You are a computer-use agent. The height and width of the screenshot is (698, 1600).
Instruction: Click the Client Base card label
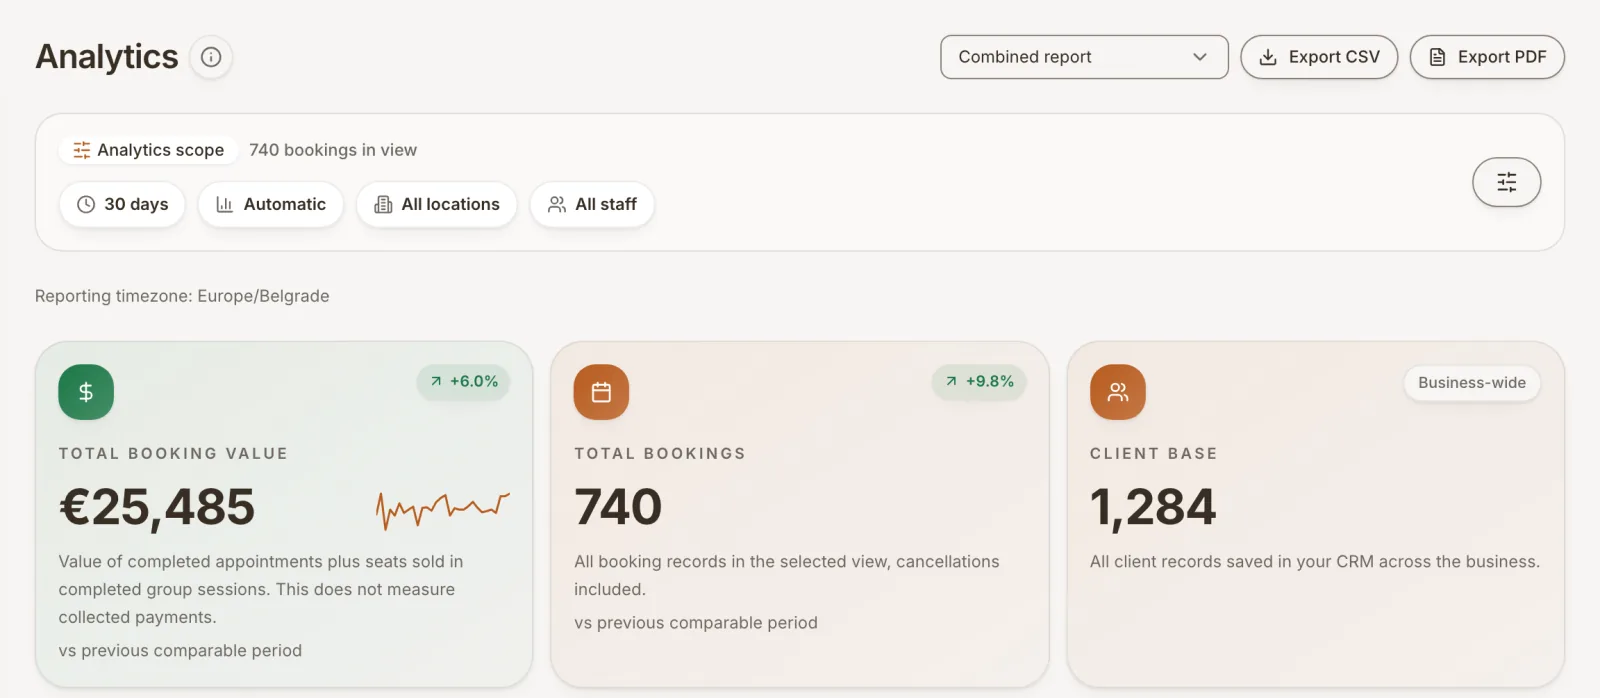1154,454
